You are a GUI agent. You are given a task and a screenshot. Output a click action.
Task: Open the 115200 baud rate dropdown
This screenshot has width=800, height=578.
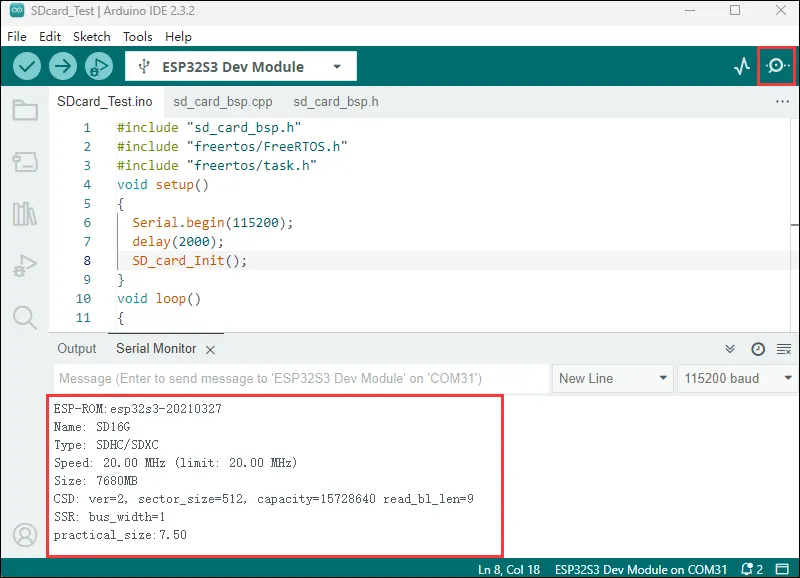pos(737,378)
